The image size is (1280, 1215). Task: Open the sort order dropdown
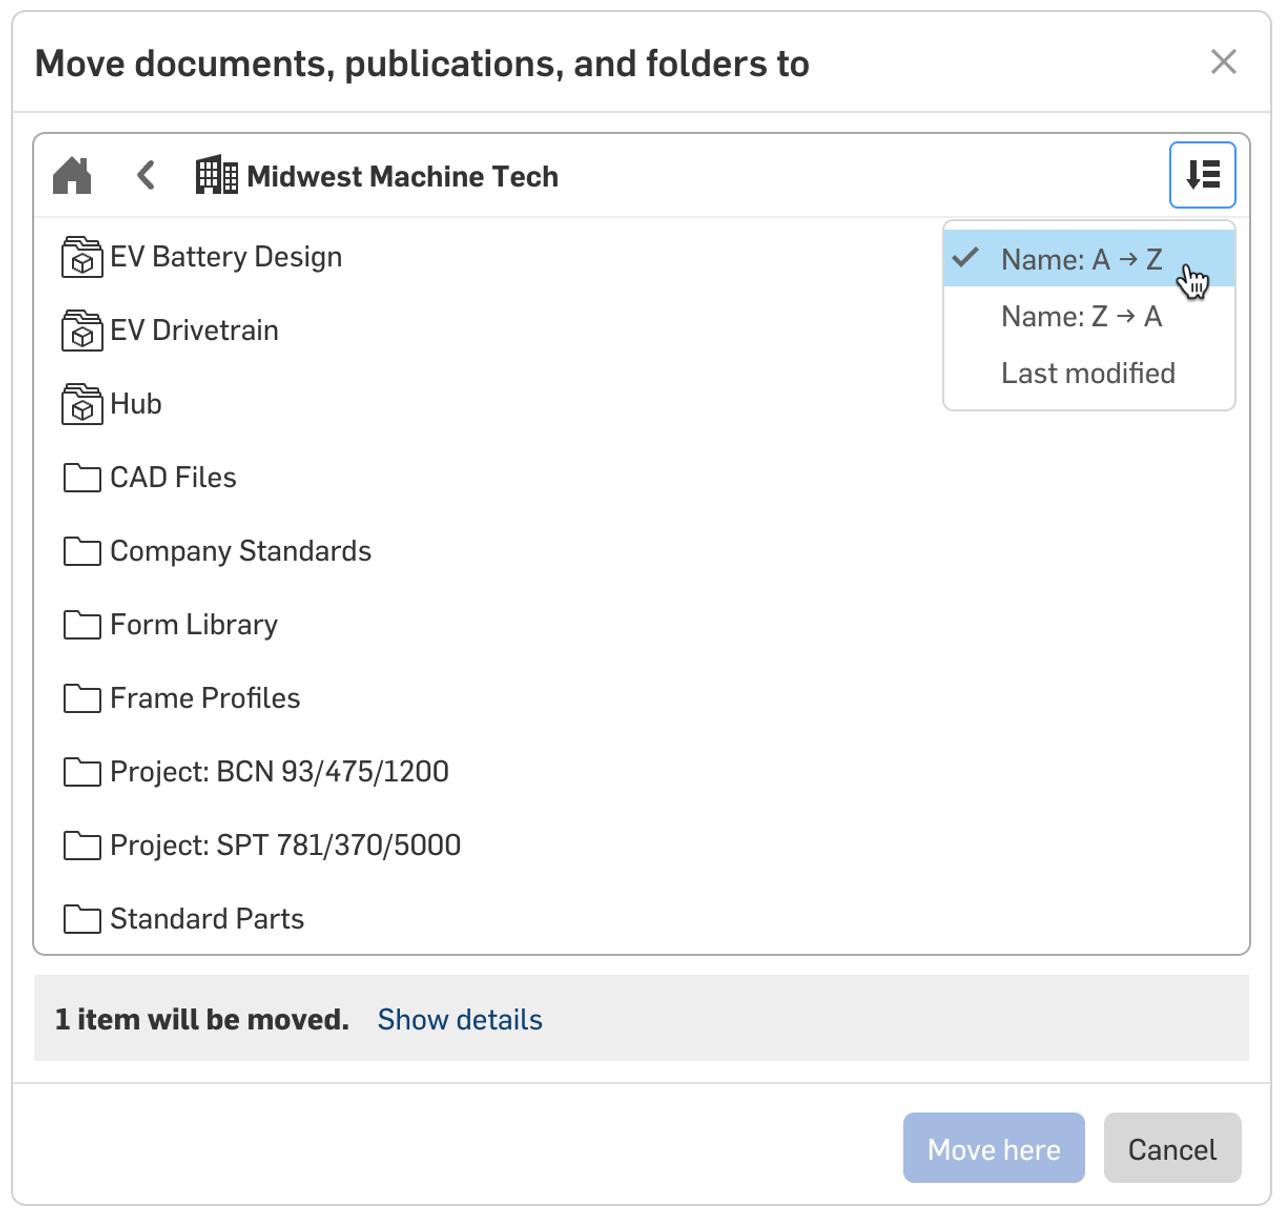pyautogui.click(x=1203, y=175)
